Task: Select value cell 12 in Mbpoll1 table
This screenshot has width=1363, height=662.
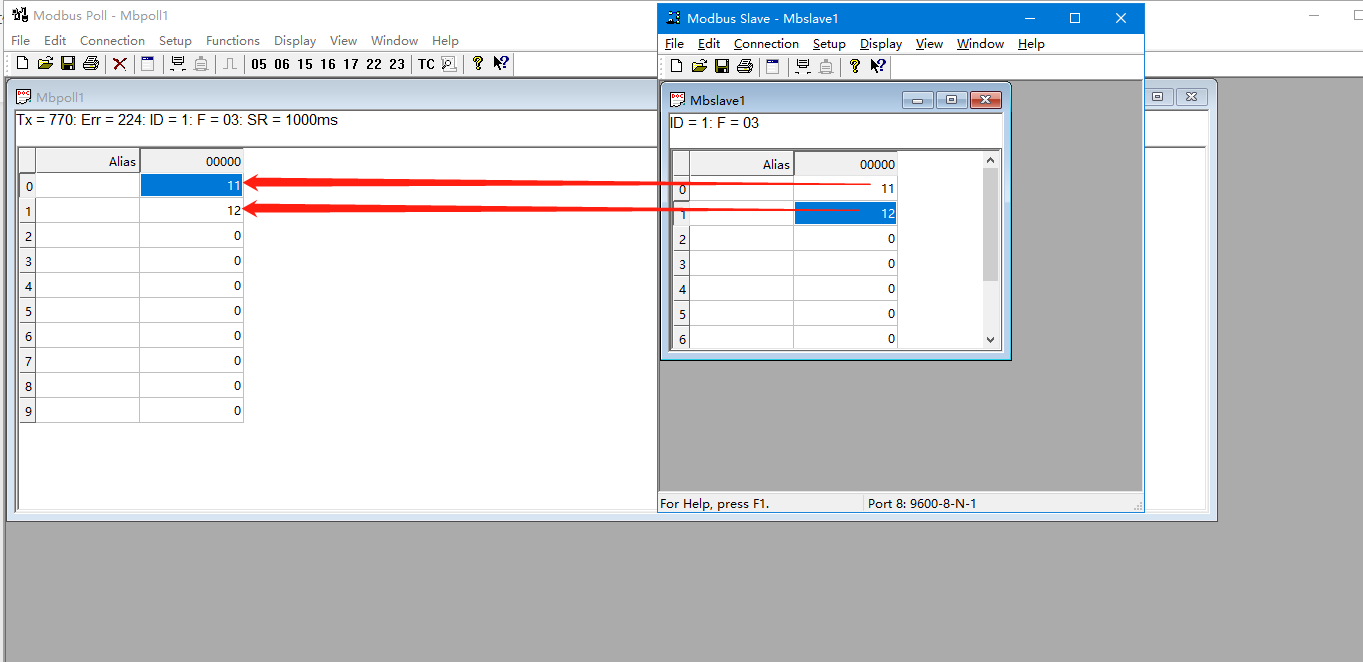Action: (191, 210)
